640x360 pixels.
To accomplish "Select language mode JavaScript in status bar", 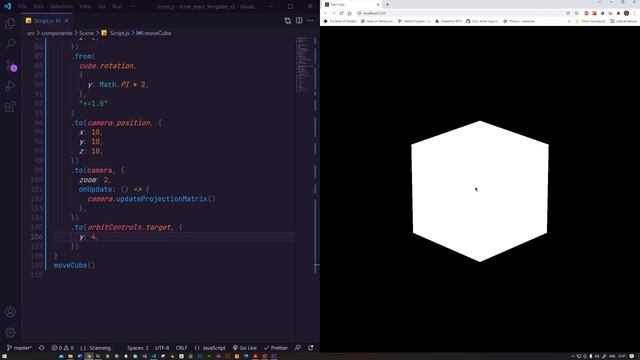I will tap(210, 348).
